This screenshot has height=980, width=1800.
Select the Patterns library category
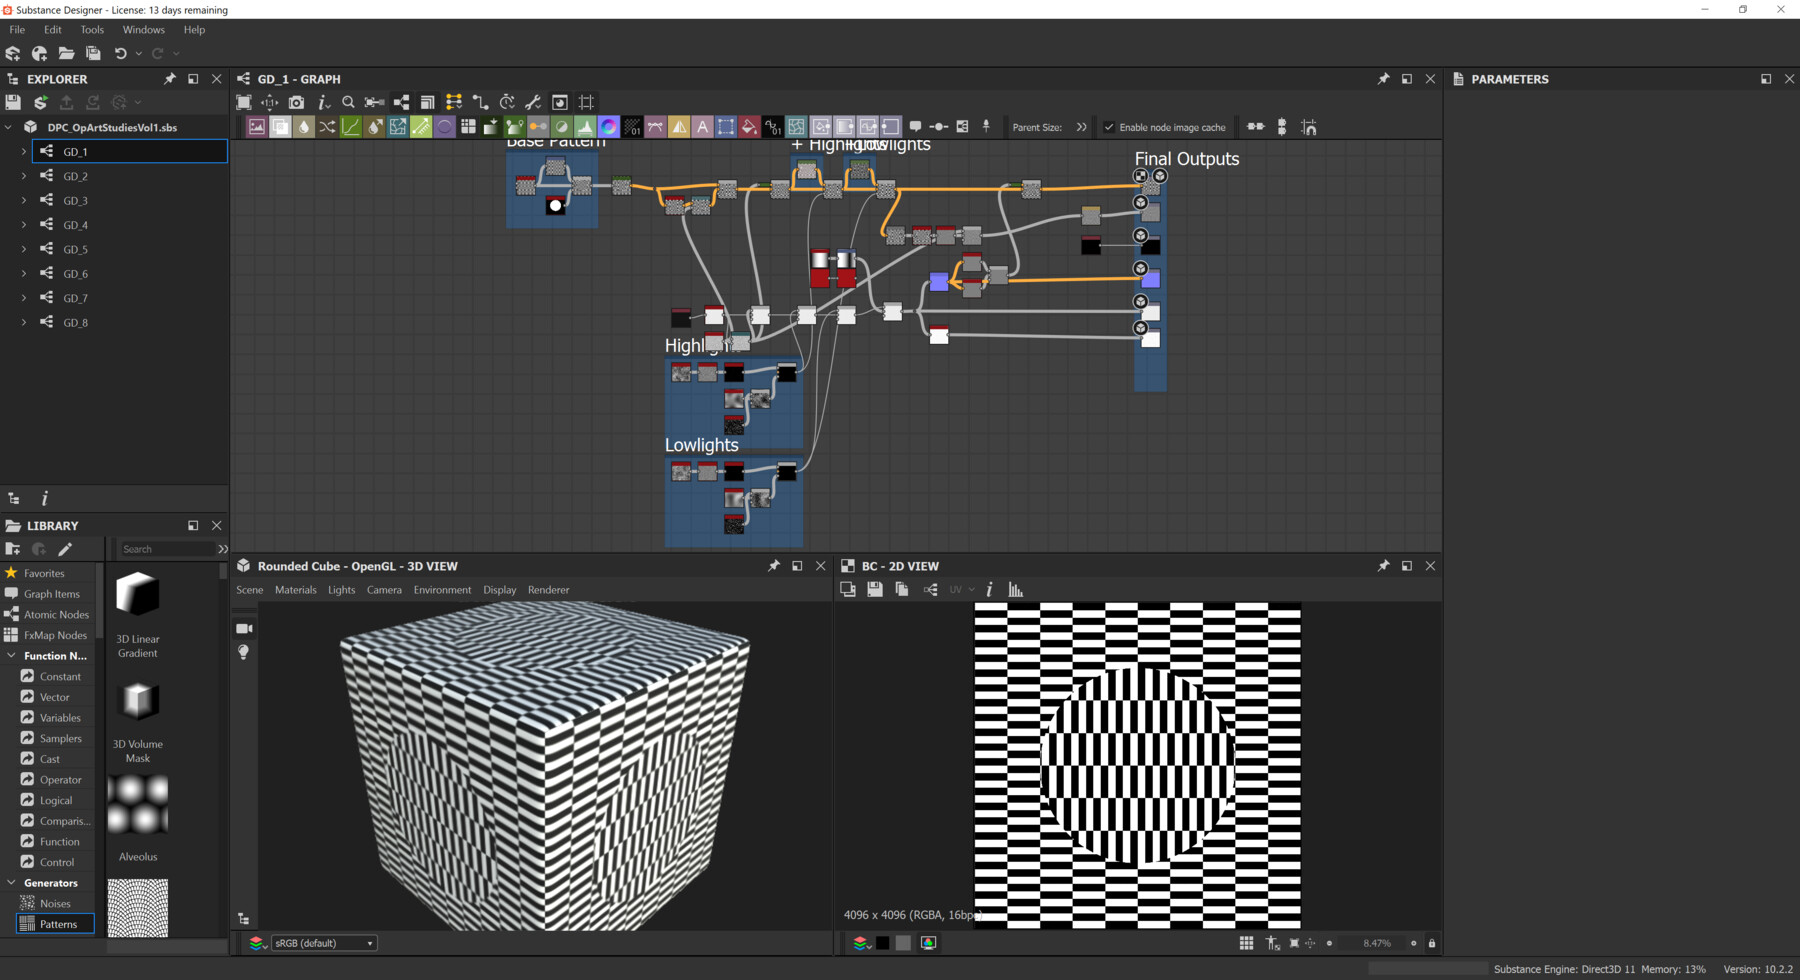click(x=58, y=924)
